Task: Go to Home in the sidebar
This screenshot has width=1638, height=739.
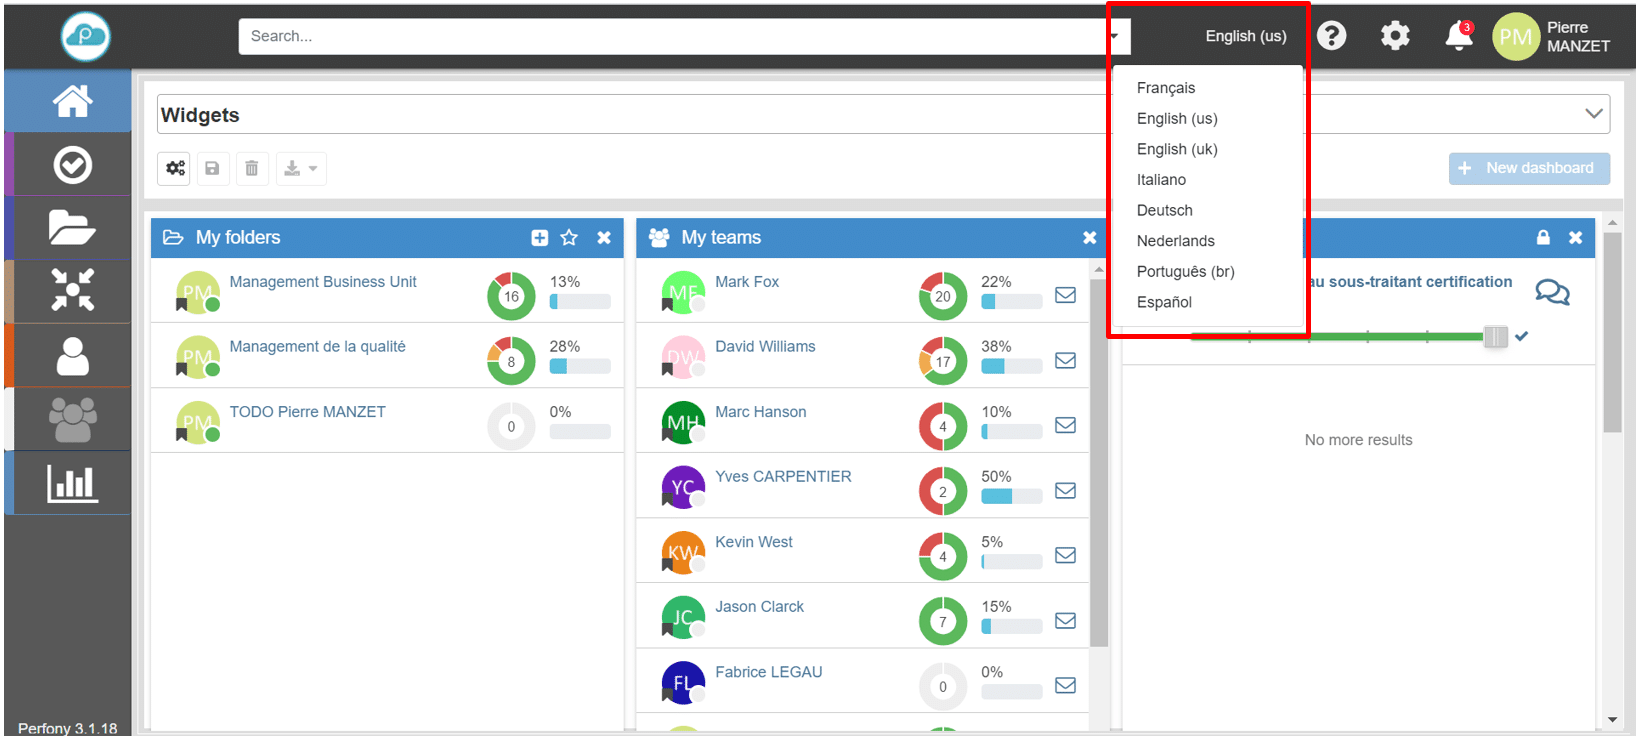Action: (72, 101)
